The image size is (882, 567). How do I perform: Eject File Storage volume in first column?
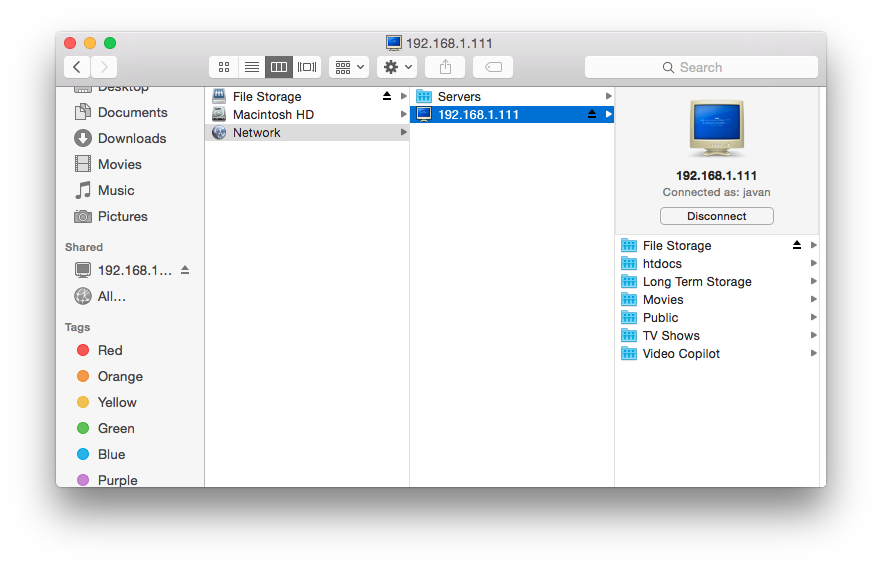point(386,96)
